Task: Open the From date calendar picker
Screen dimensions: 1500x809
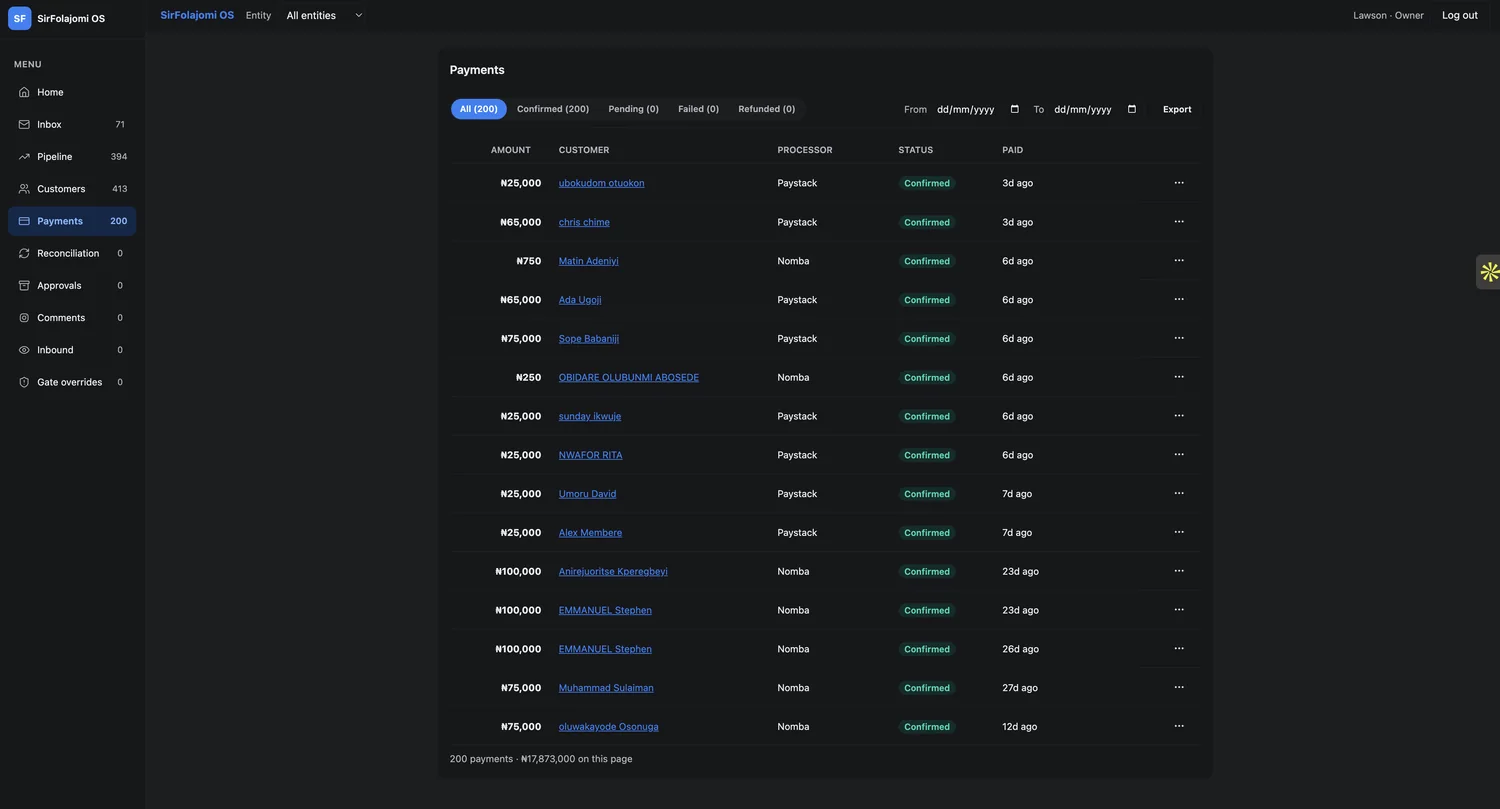Action: (1015, 109)
